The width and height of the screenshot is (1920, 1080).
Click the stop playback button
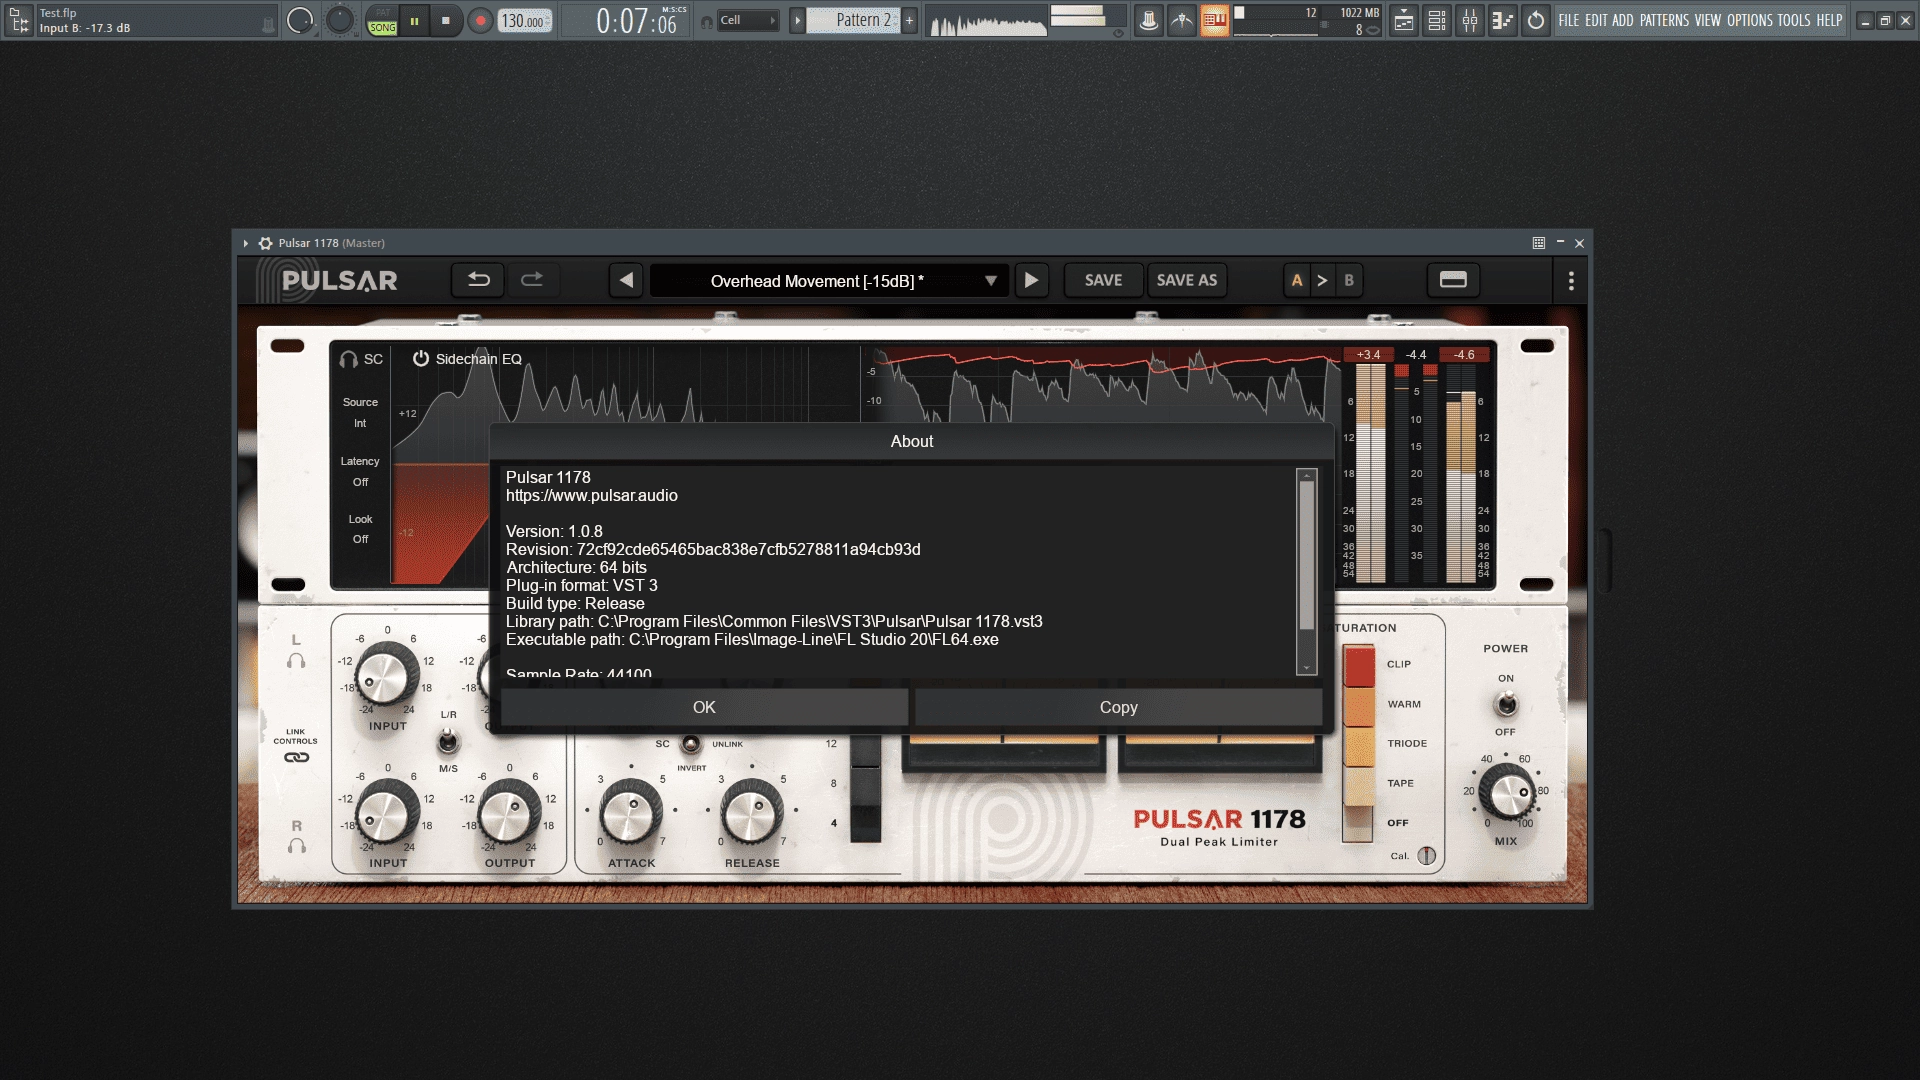446,21
